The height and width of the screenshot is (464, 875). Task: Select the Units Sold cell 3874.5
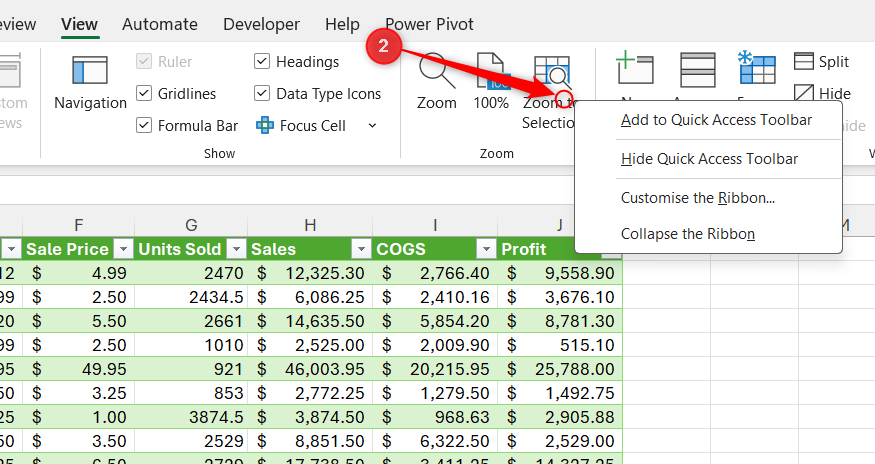pos(191,417)
